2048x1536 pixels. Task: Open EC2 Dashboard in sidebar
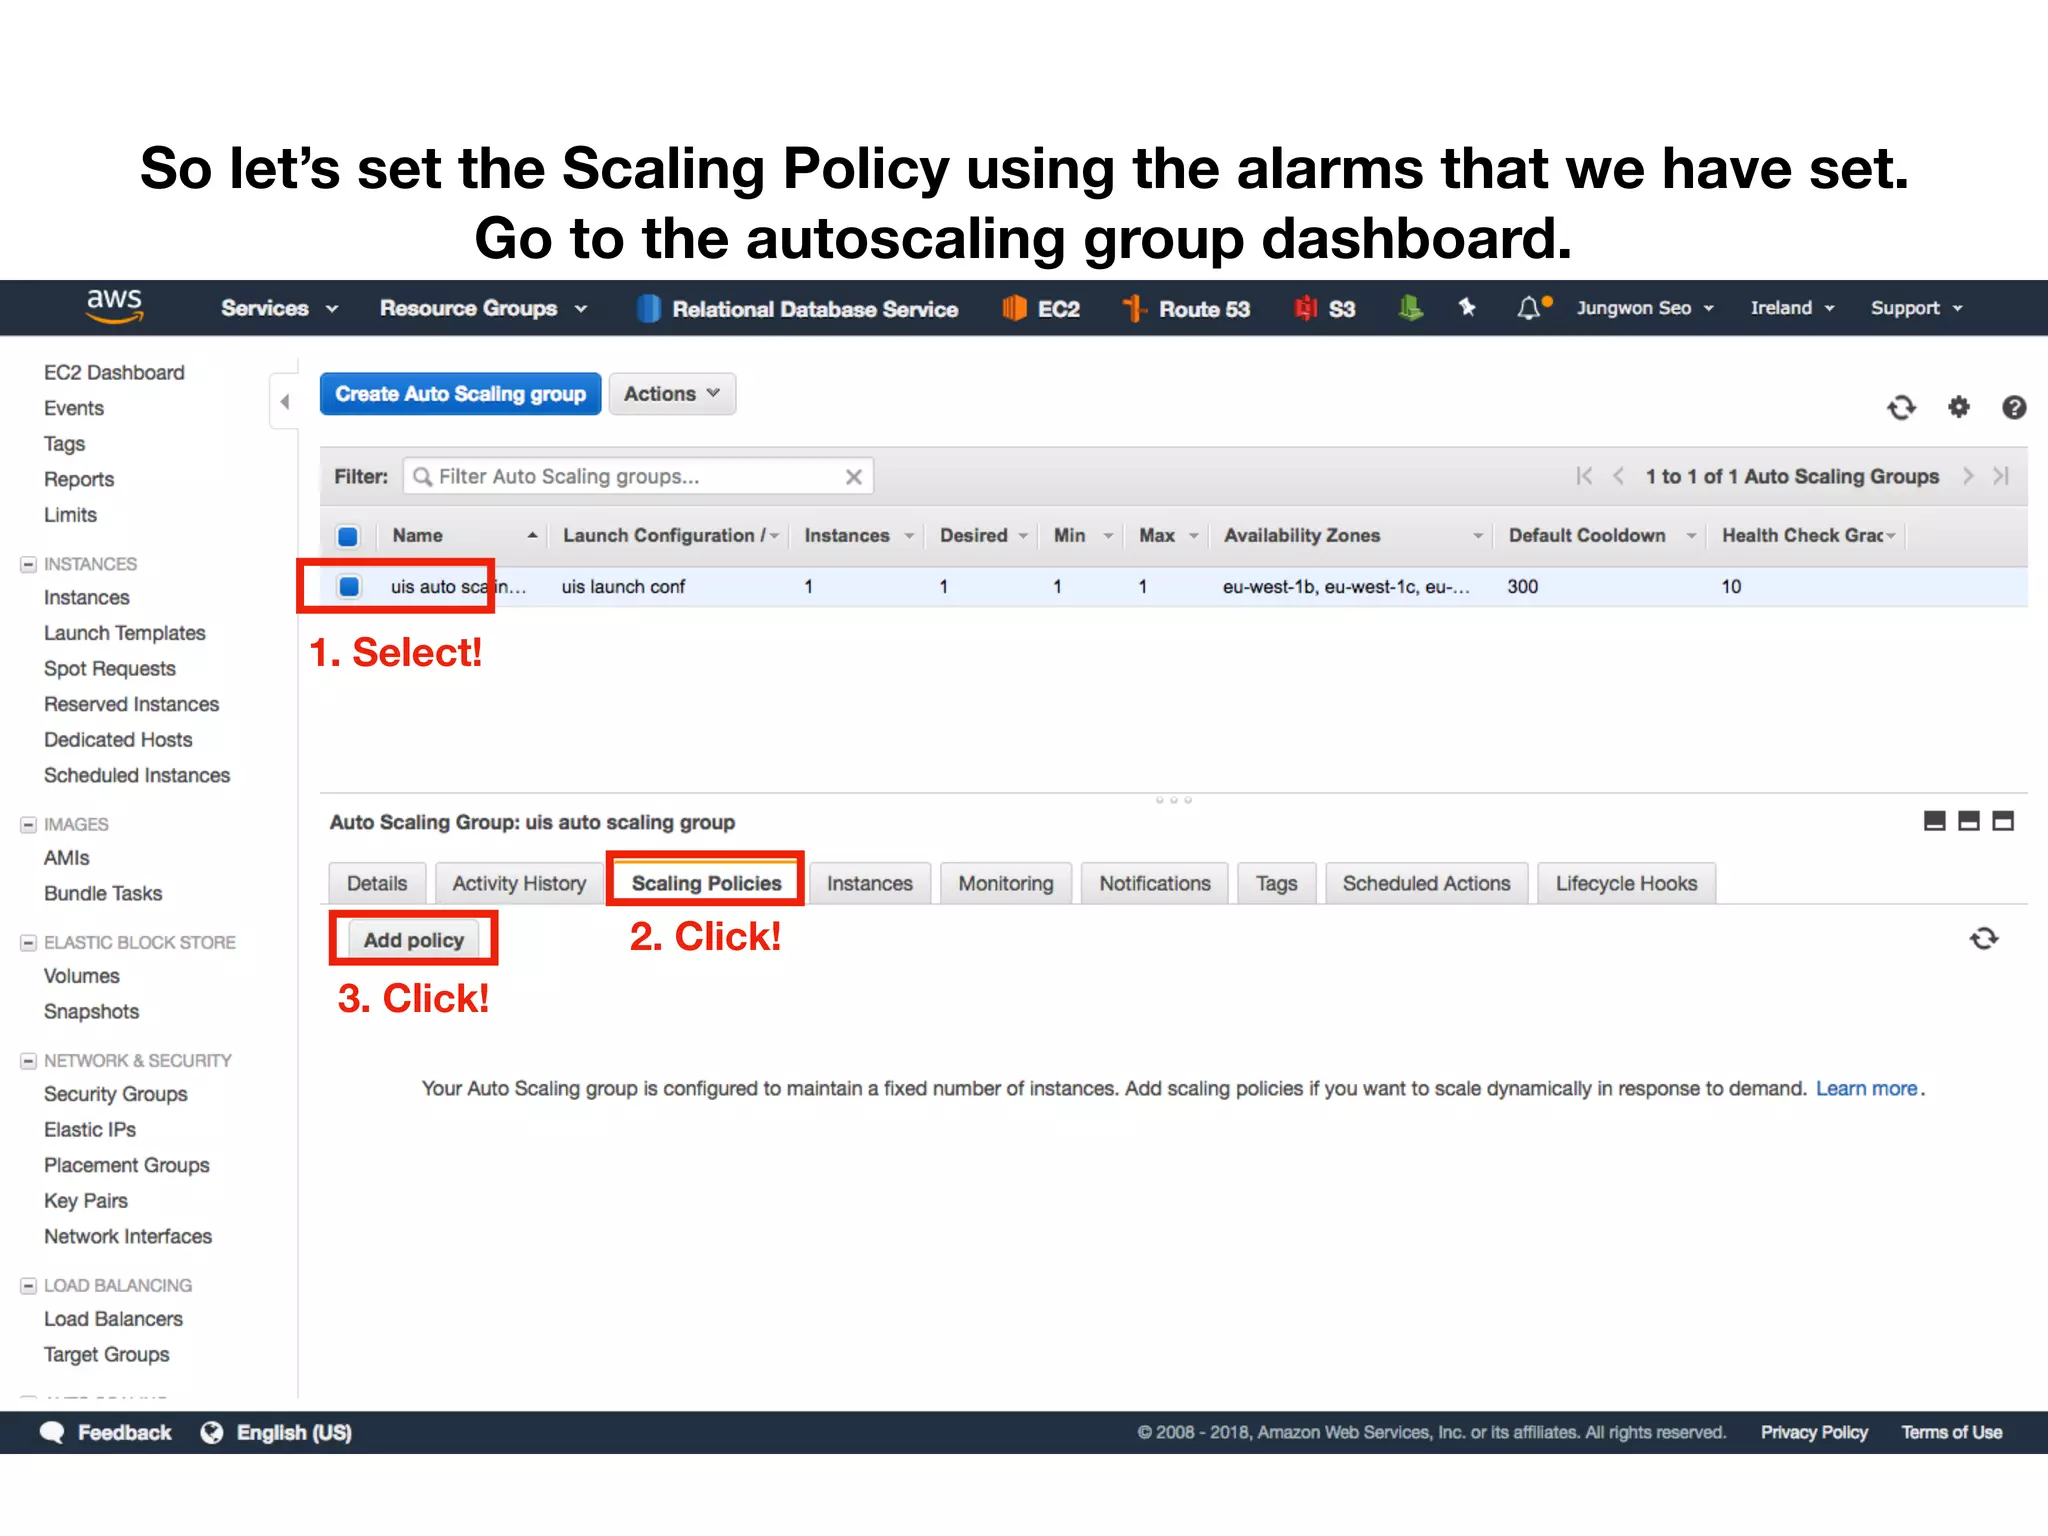coord(115,373)
